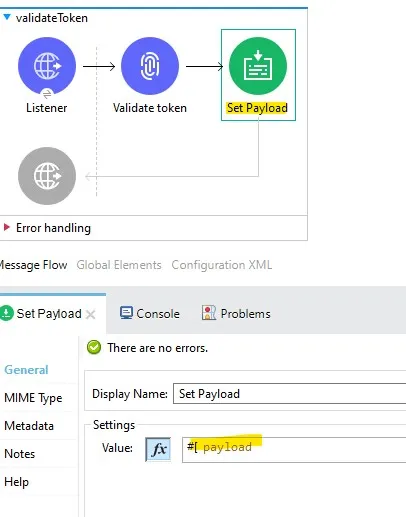Open the Metadata section
Image resolution: width=406 pixels, height=517 pixels.
pos(29,426)
